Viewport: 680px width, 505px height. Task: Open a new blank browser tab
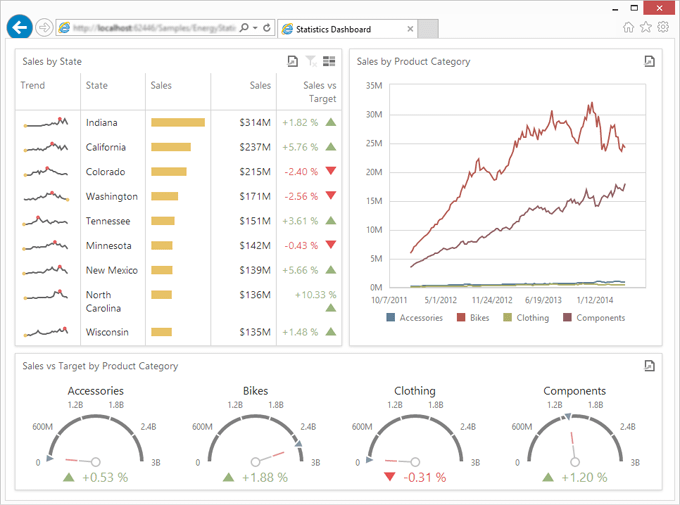[426, 29]
